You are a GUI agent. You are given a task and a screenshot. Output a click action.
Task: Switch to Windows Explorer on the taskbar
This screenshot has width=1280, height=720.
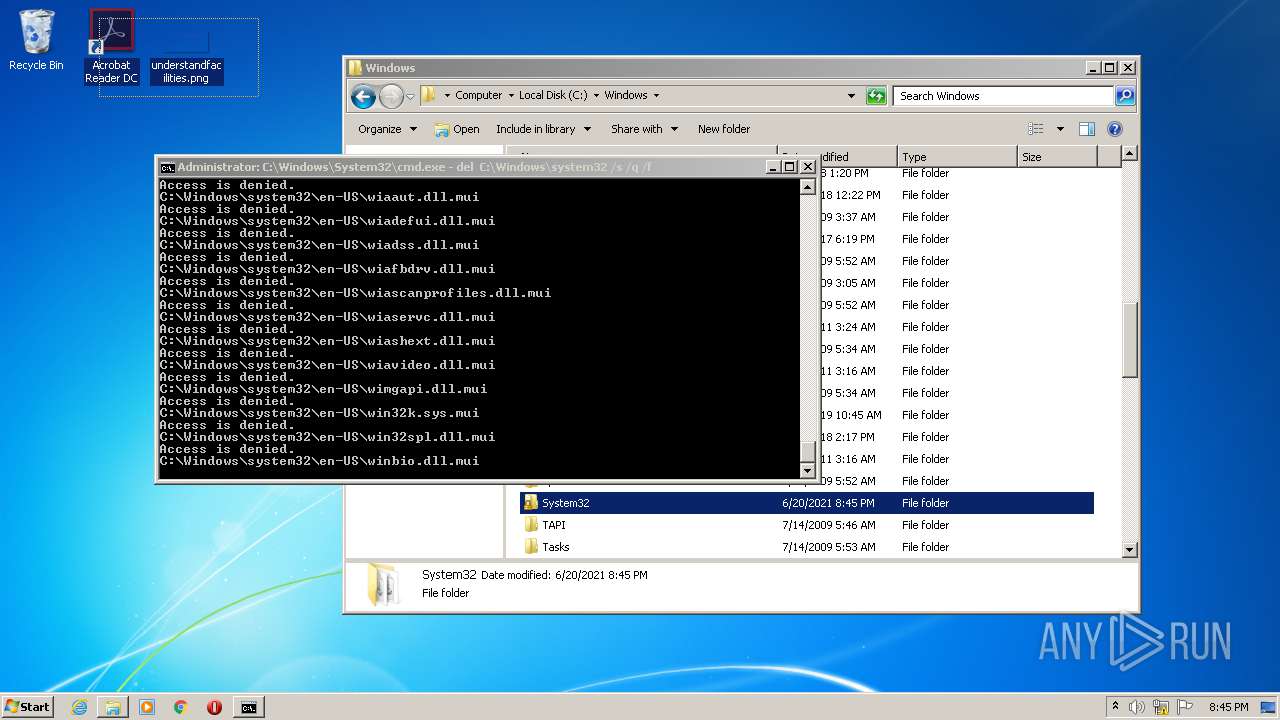click(x=113, y=707)
